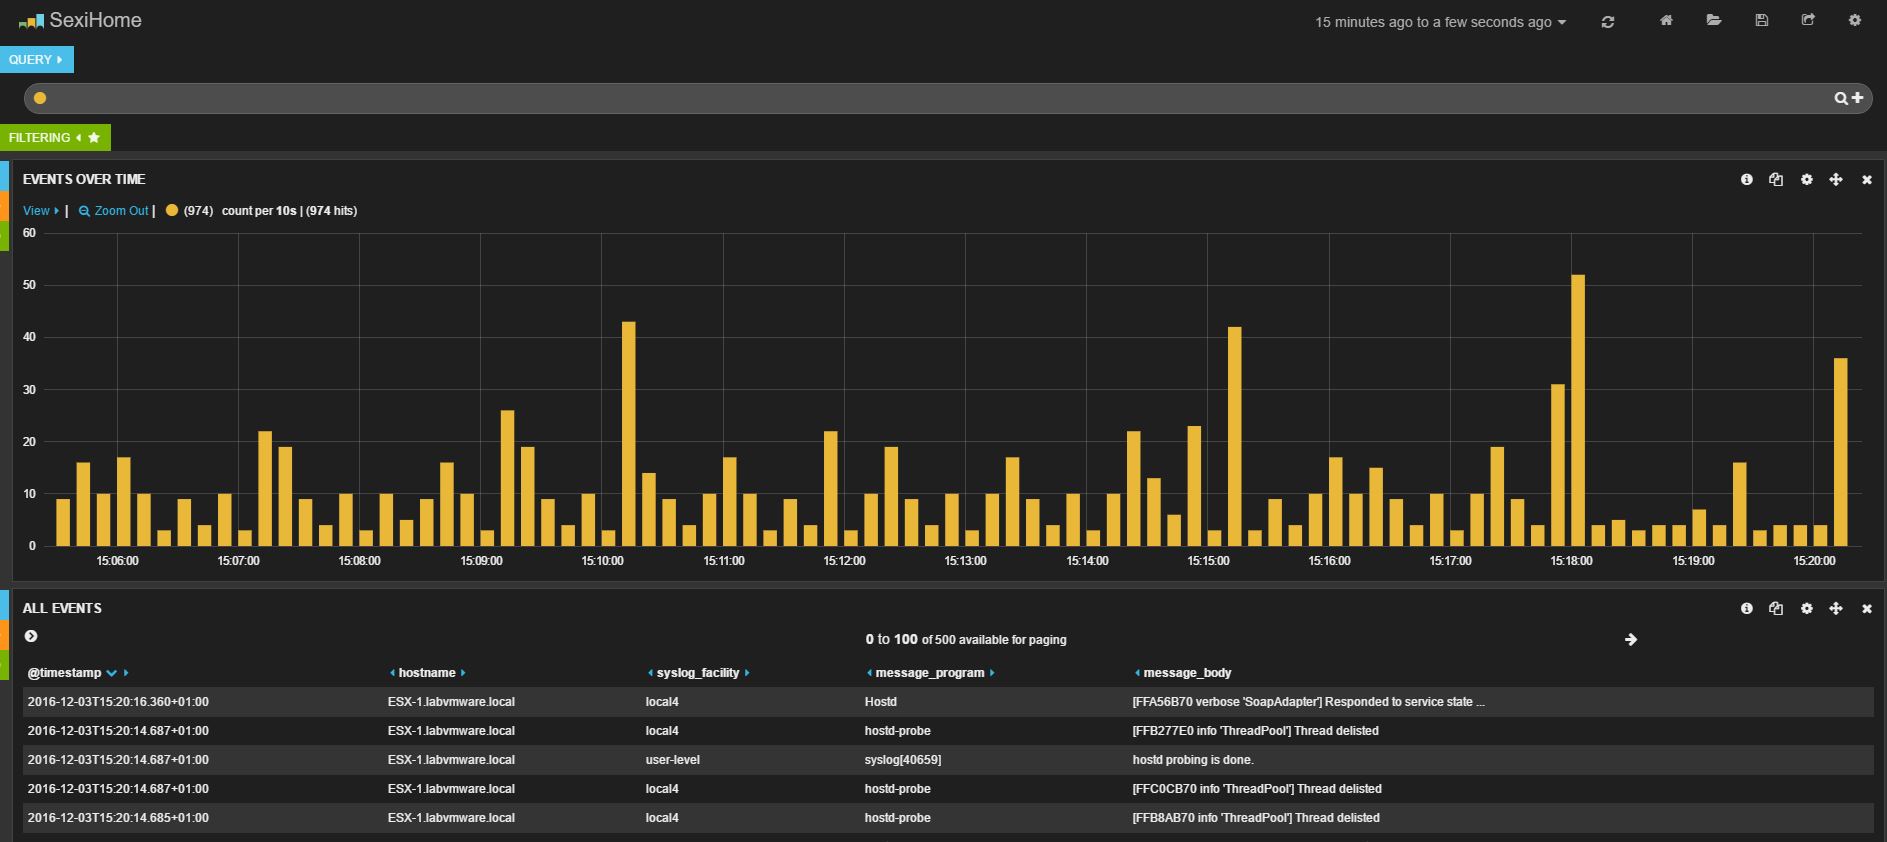Sort by message_body column header
Screen dimensions: 1887x842
point(1187,673)
